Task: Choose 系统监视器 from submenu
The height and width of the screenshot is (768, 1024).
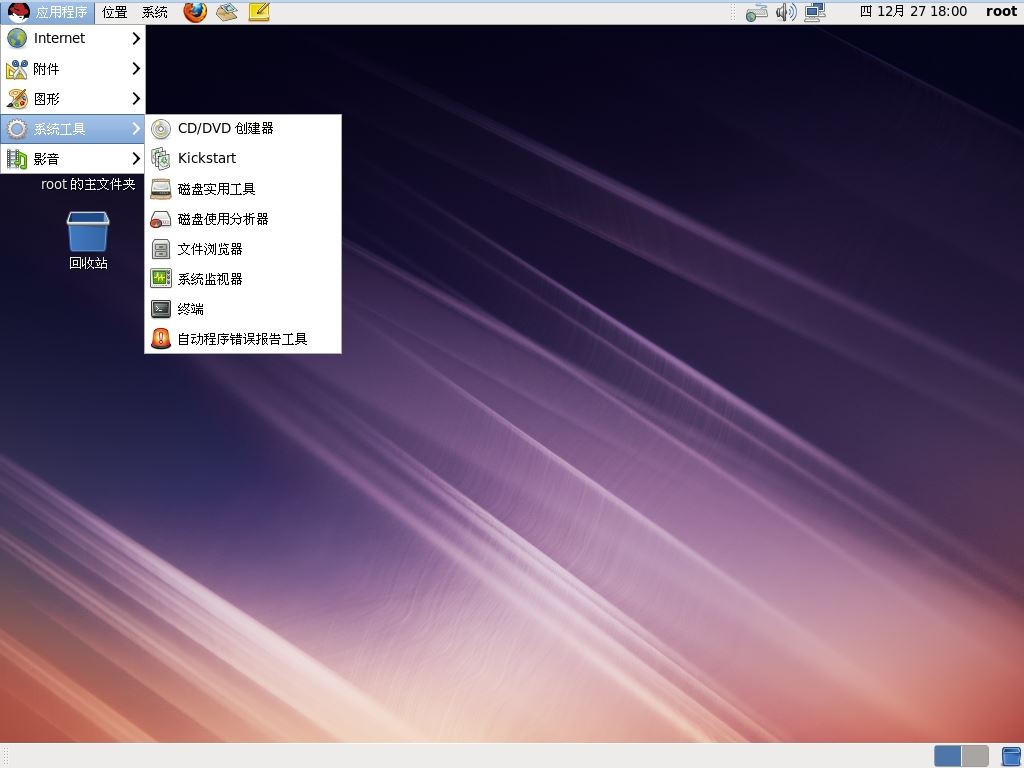Action: coord(243,279)
